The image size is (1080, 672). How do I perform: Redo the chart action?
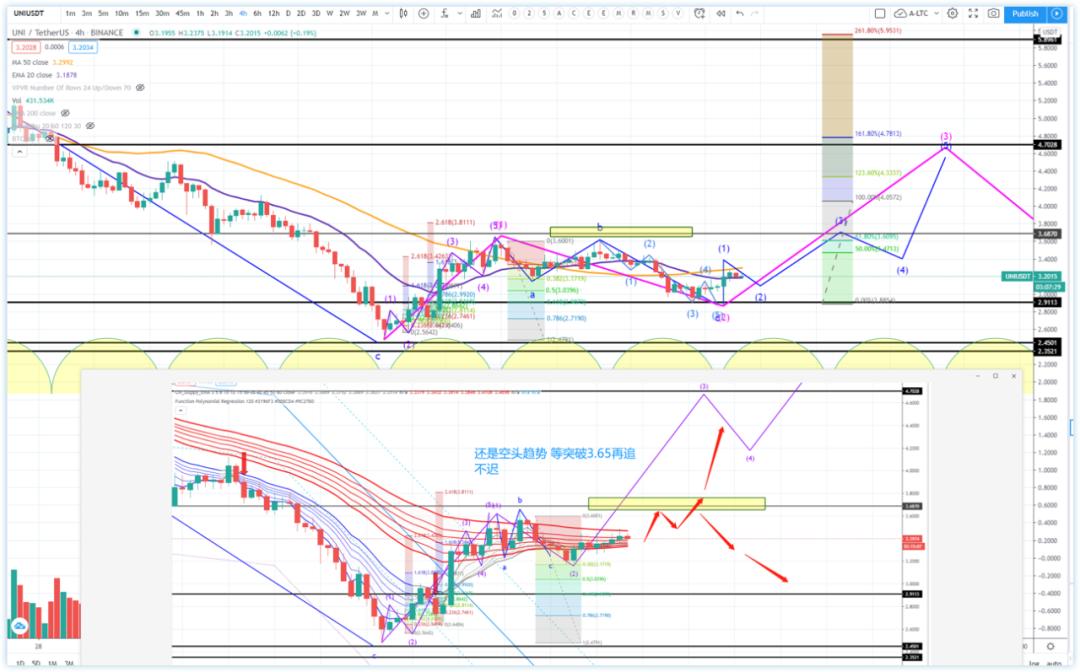point(755,13)
